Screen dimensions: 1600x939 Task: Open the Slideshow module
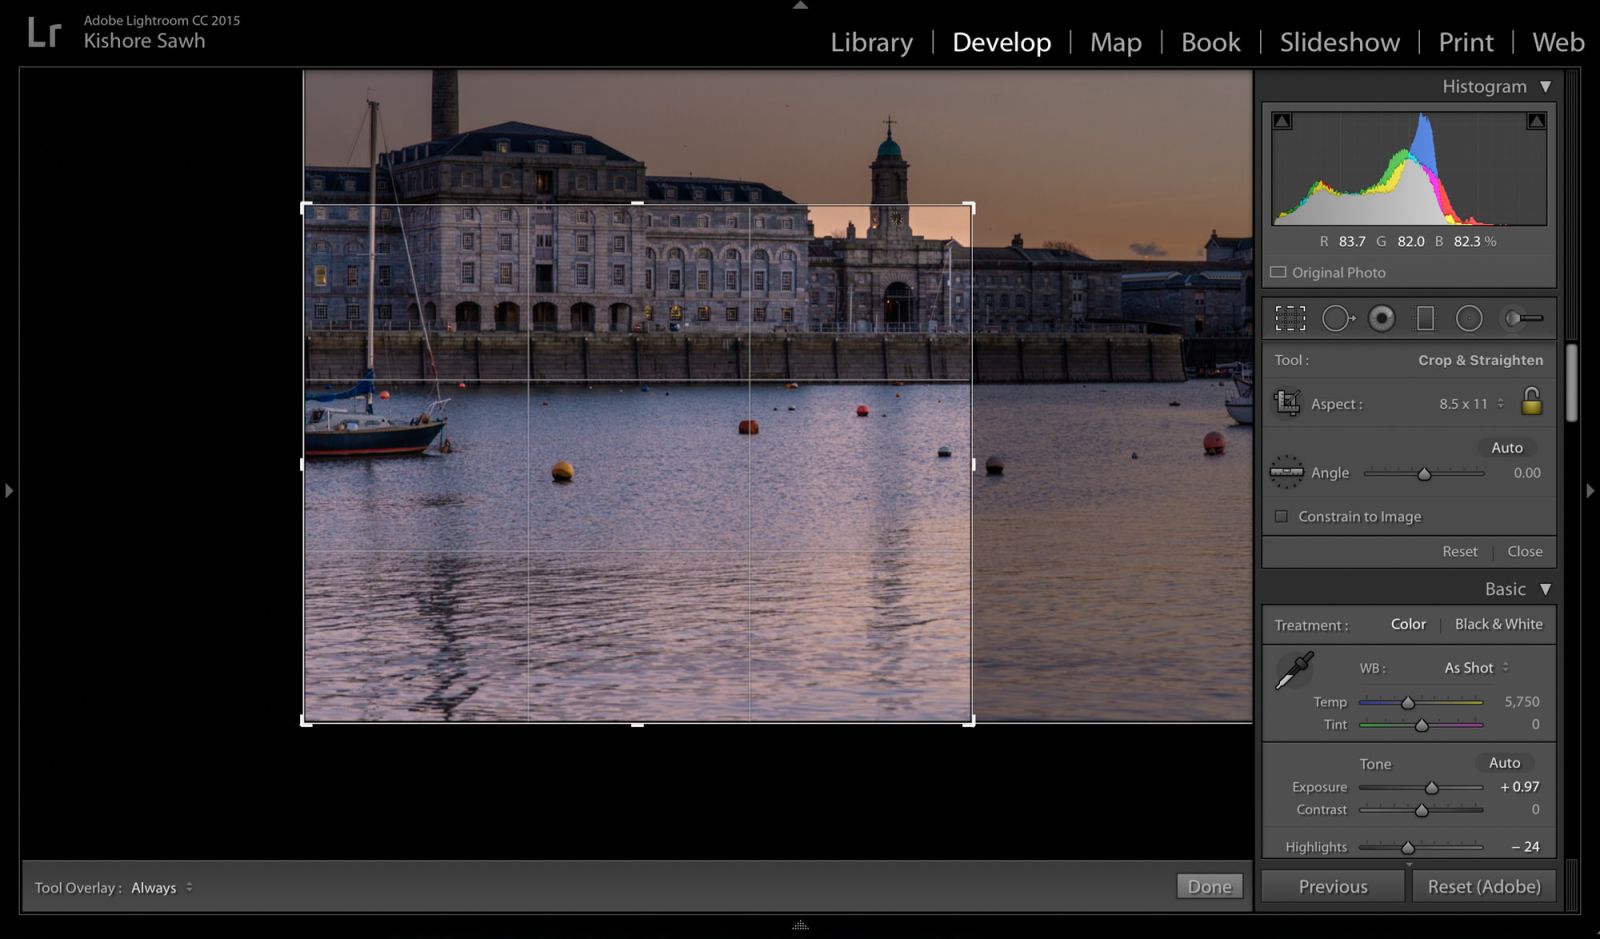point(1339,42)
